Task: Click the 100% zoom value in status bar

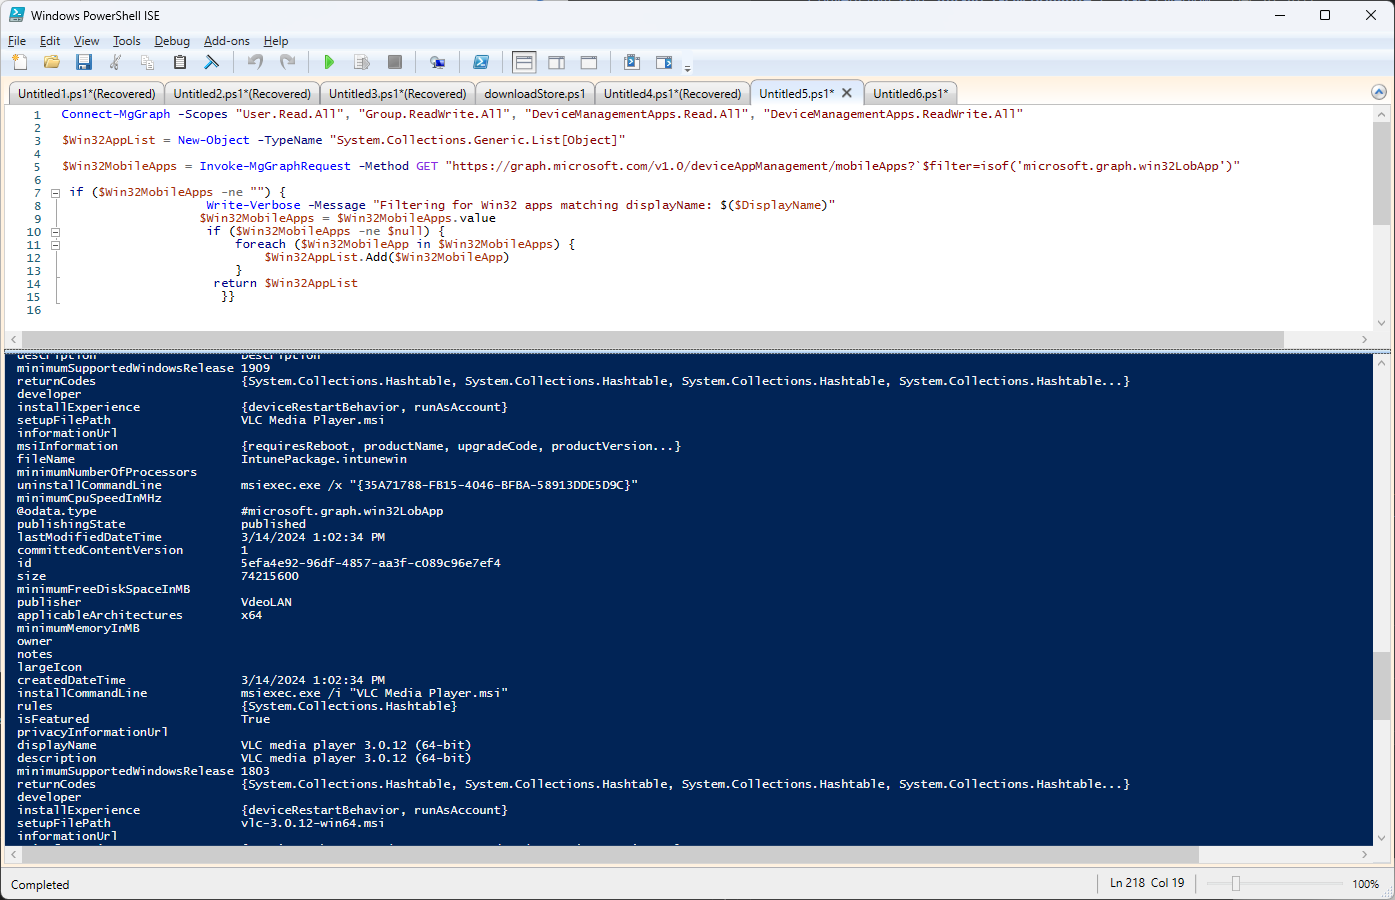Action: coord(1366,884)
